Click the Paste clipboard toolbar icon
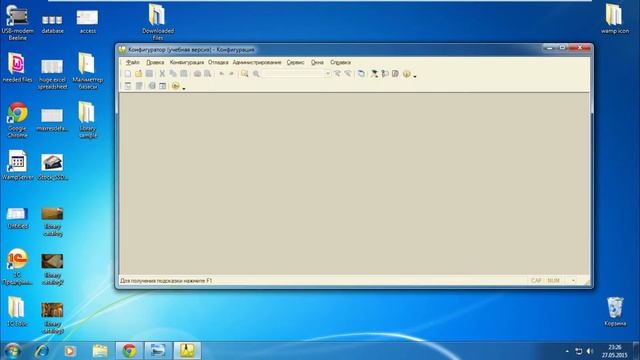Viewport: 640px width, 360px height. pyautogui.click(x=184, y=74)
